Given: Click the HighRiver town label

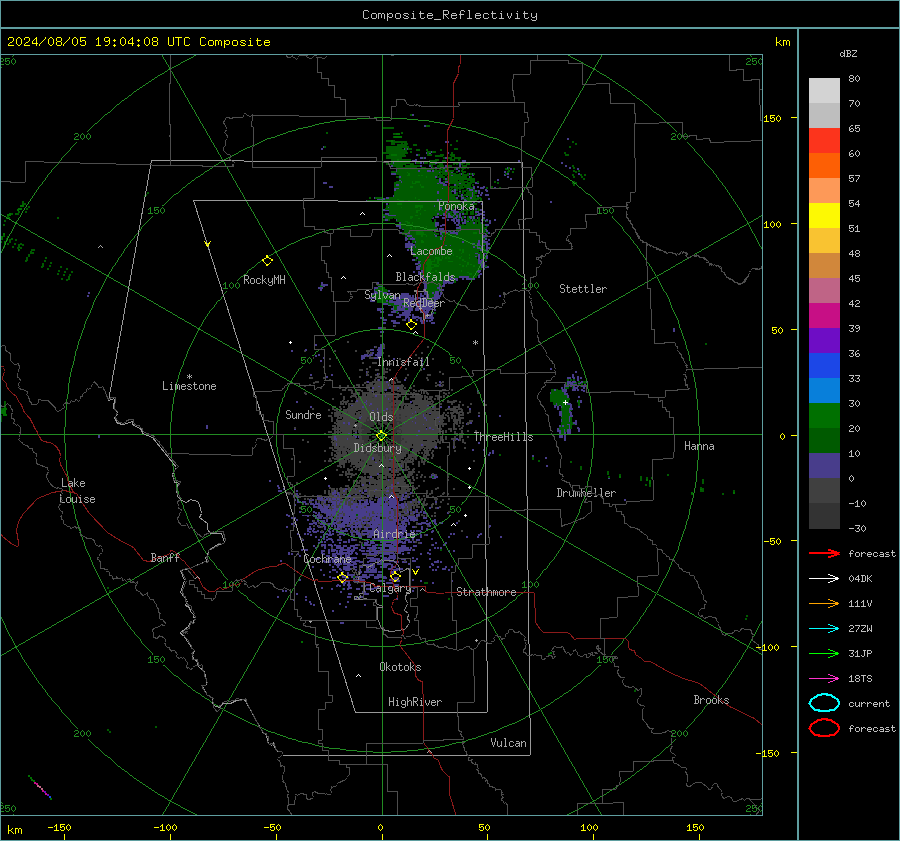Looking at the screenshot, I should point(415,702).
